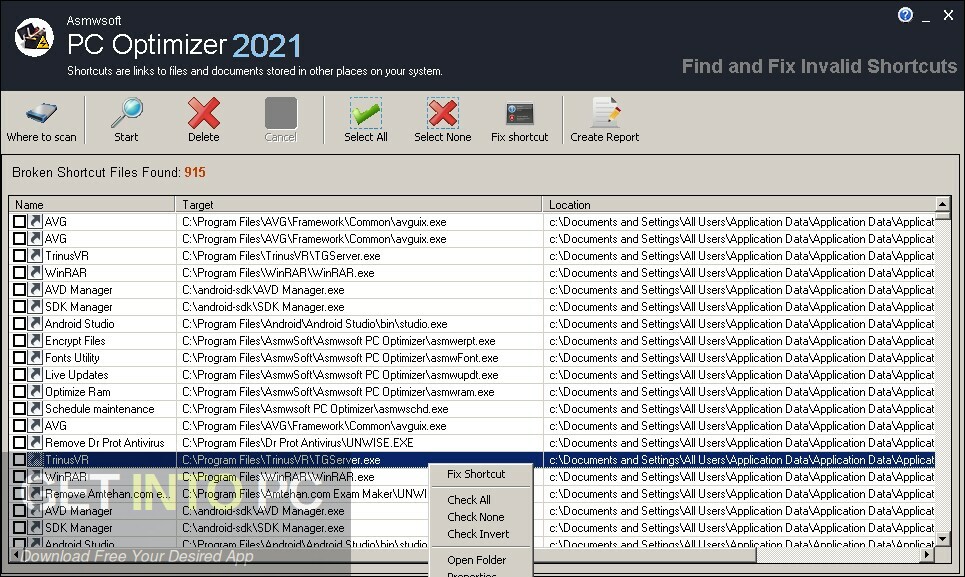Sort by the Location column header
This screenshot has height=577, width=965.
(x=739, y=204)
